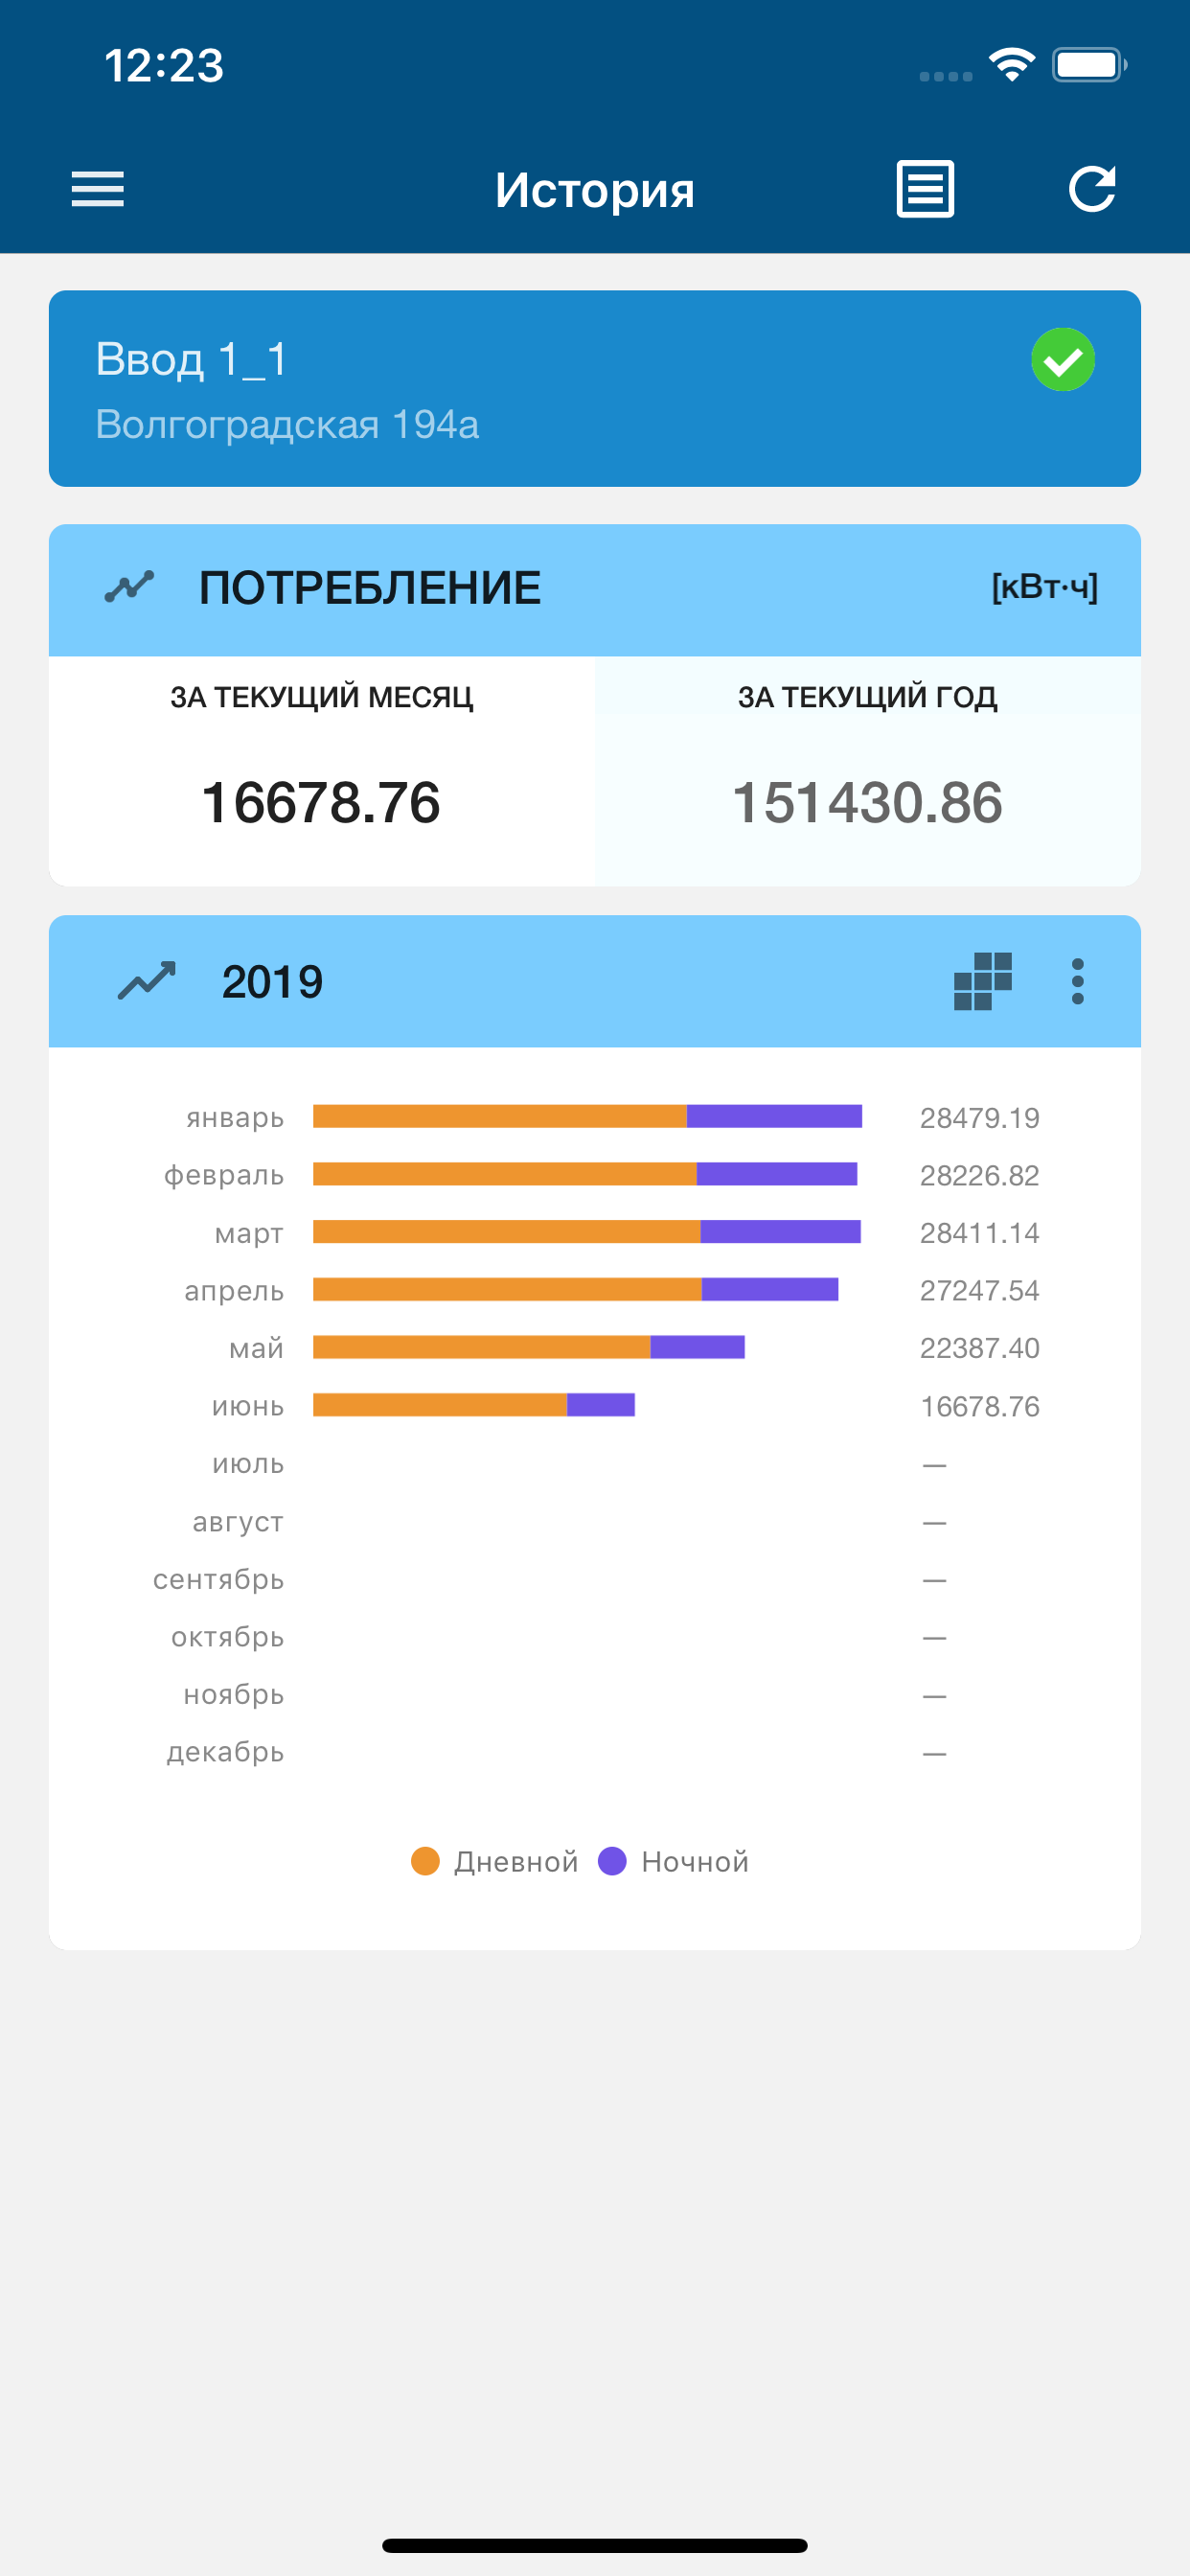The width and height of the screenshot is (1190, 2576).
Task: Select the июнь row label
Action: point(248,1407)
